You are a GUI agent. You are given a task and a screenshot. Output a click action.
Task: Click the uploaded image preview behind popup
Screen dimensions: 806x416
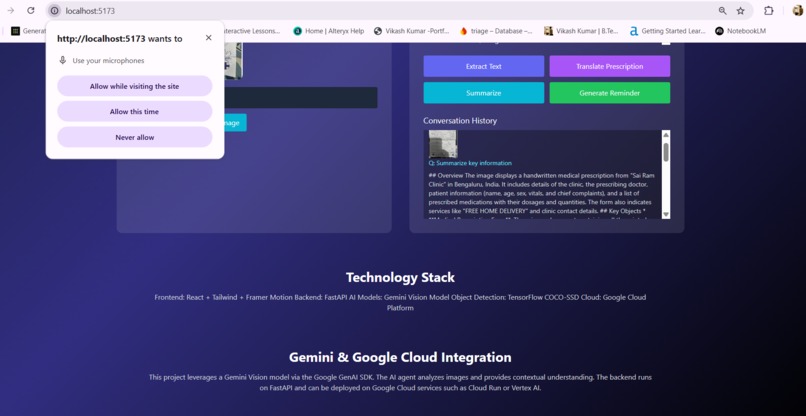click(233, 61)
